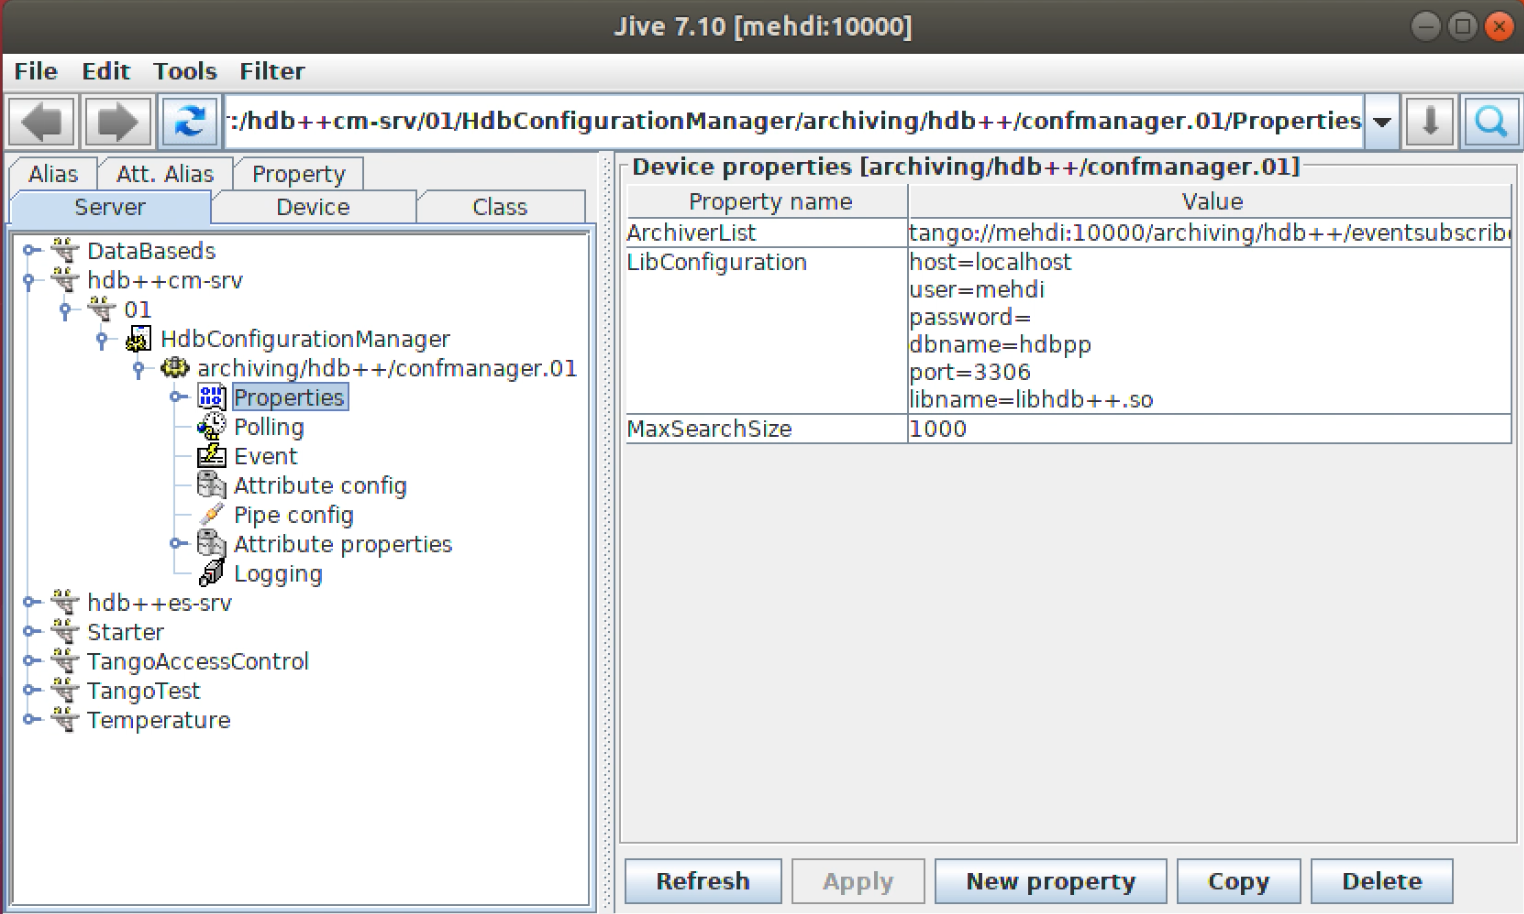Viewport: 1524px width, 914px height.
Task: Select the Event tree item label
Action: pyautogui.click(x=265, y=456)
